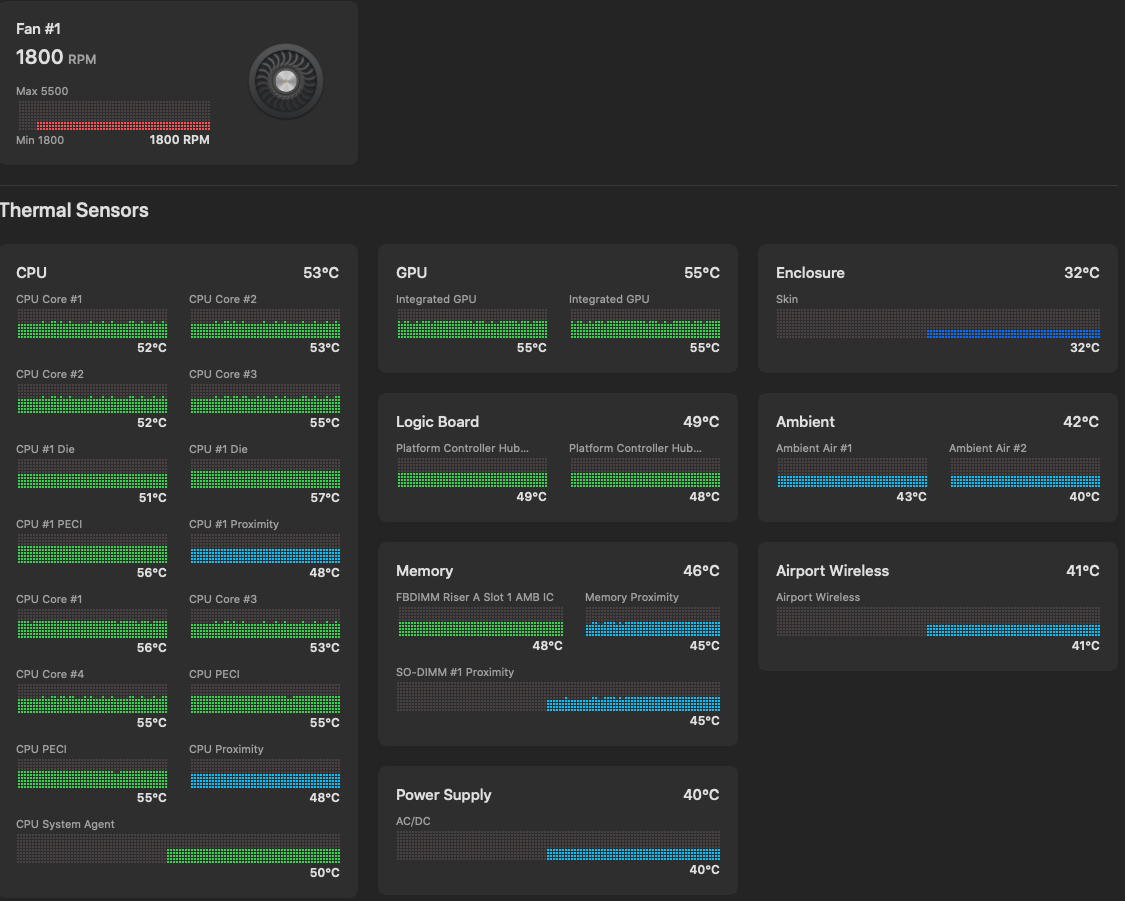Screen dimensions: 1125x901
Task: Click the Ambient Air #1 "43°C" reading
Action: pyautogui.click(x=911, y=496)
